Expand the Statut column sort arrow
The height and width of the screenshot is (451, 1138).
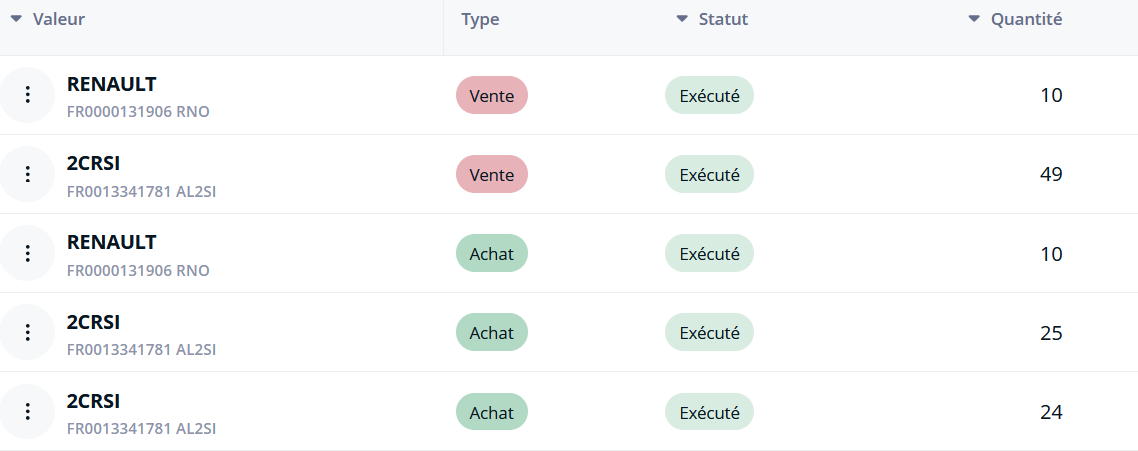[682, 19]
